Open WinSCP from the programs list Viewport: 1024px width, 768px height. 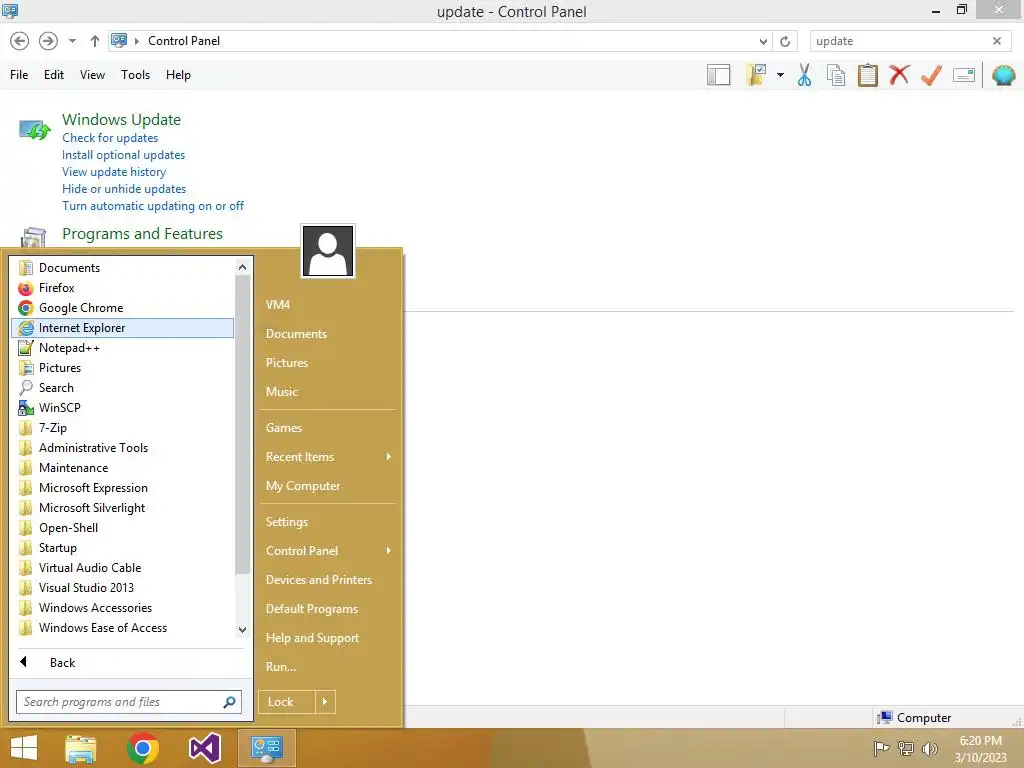(123, 408)
